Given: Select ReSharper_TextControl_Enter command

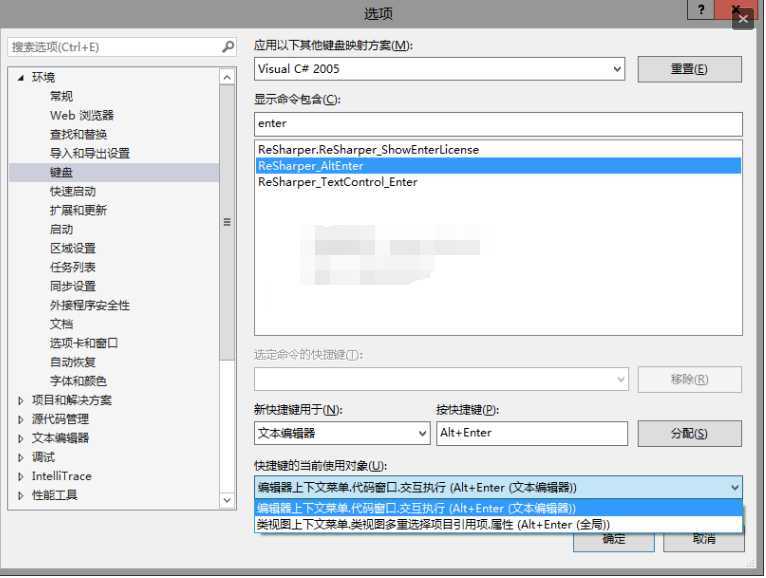Looking at the screenshot, I should point(498,182).
